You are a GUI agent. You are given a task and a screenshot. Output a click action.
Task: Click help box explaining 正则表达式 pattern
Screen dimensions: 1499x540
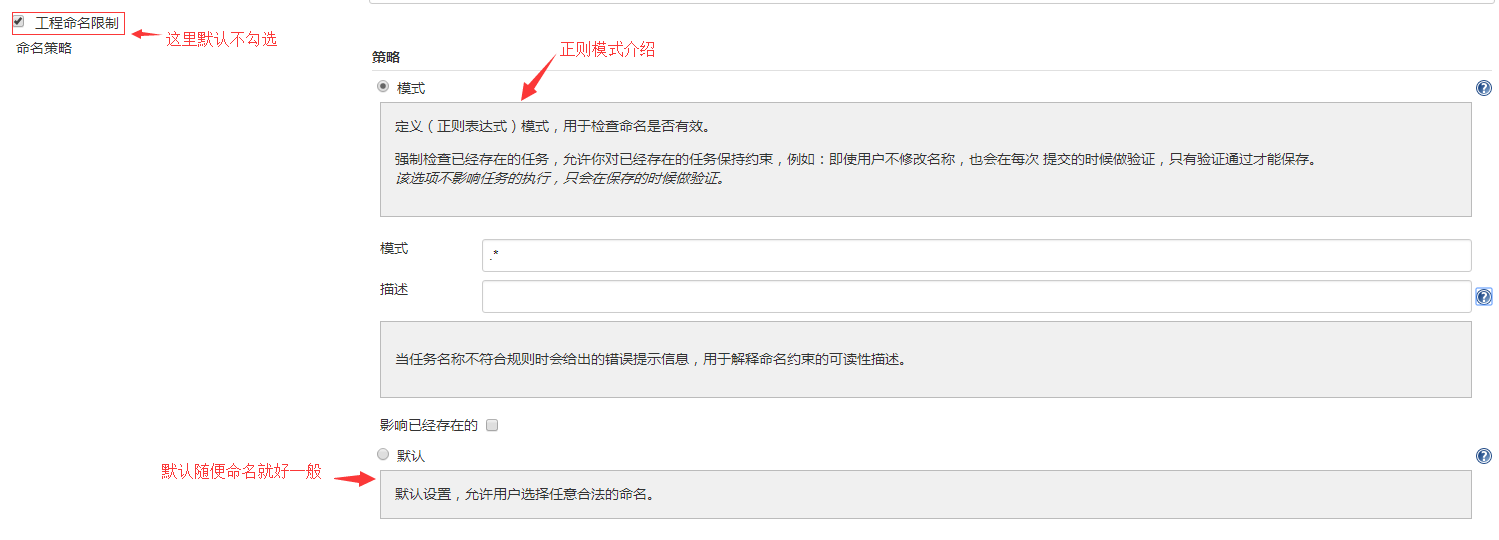coord(925,159)
